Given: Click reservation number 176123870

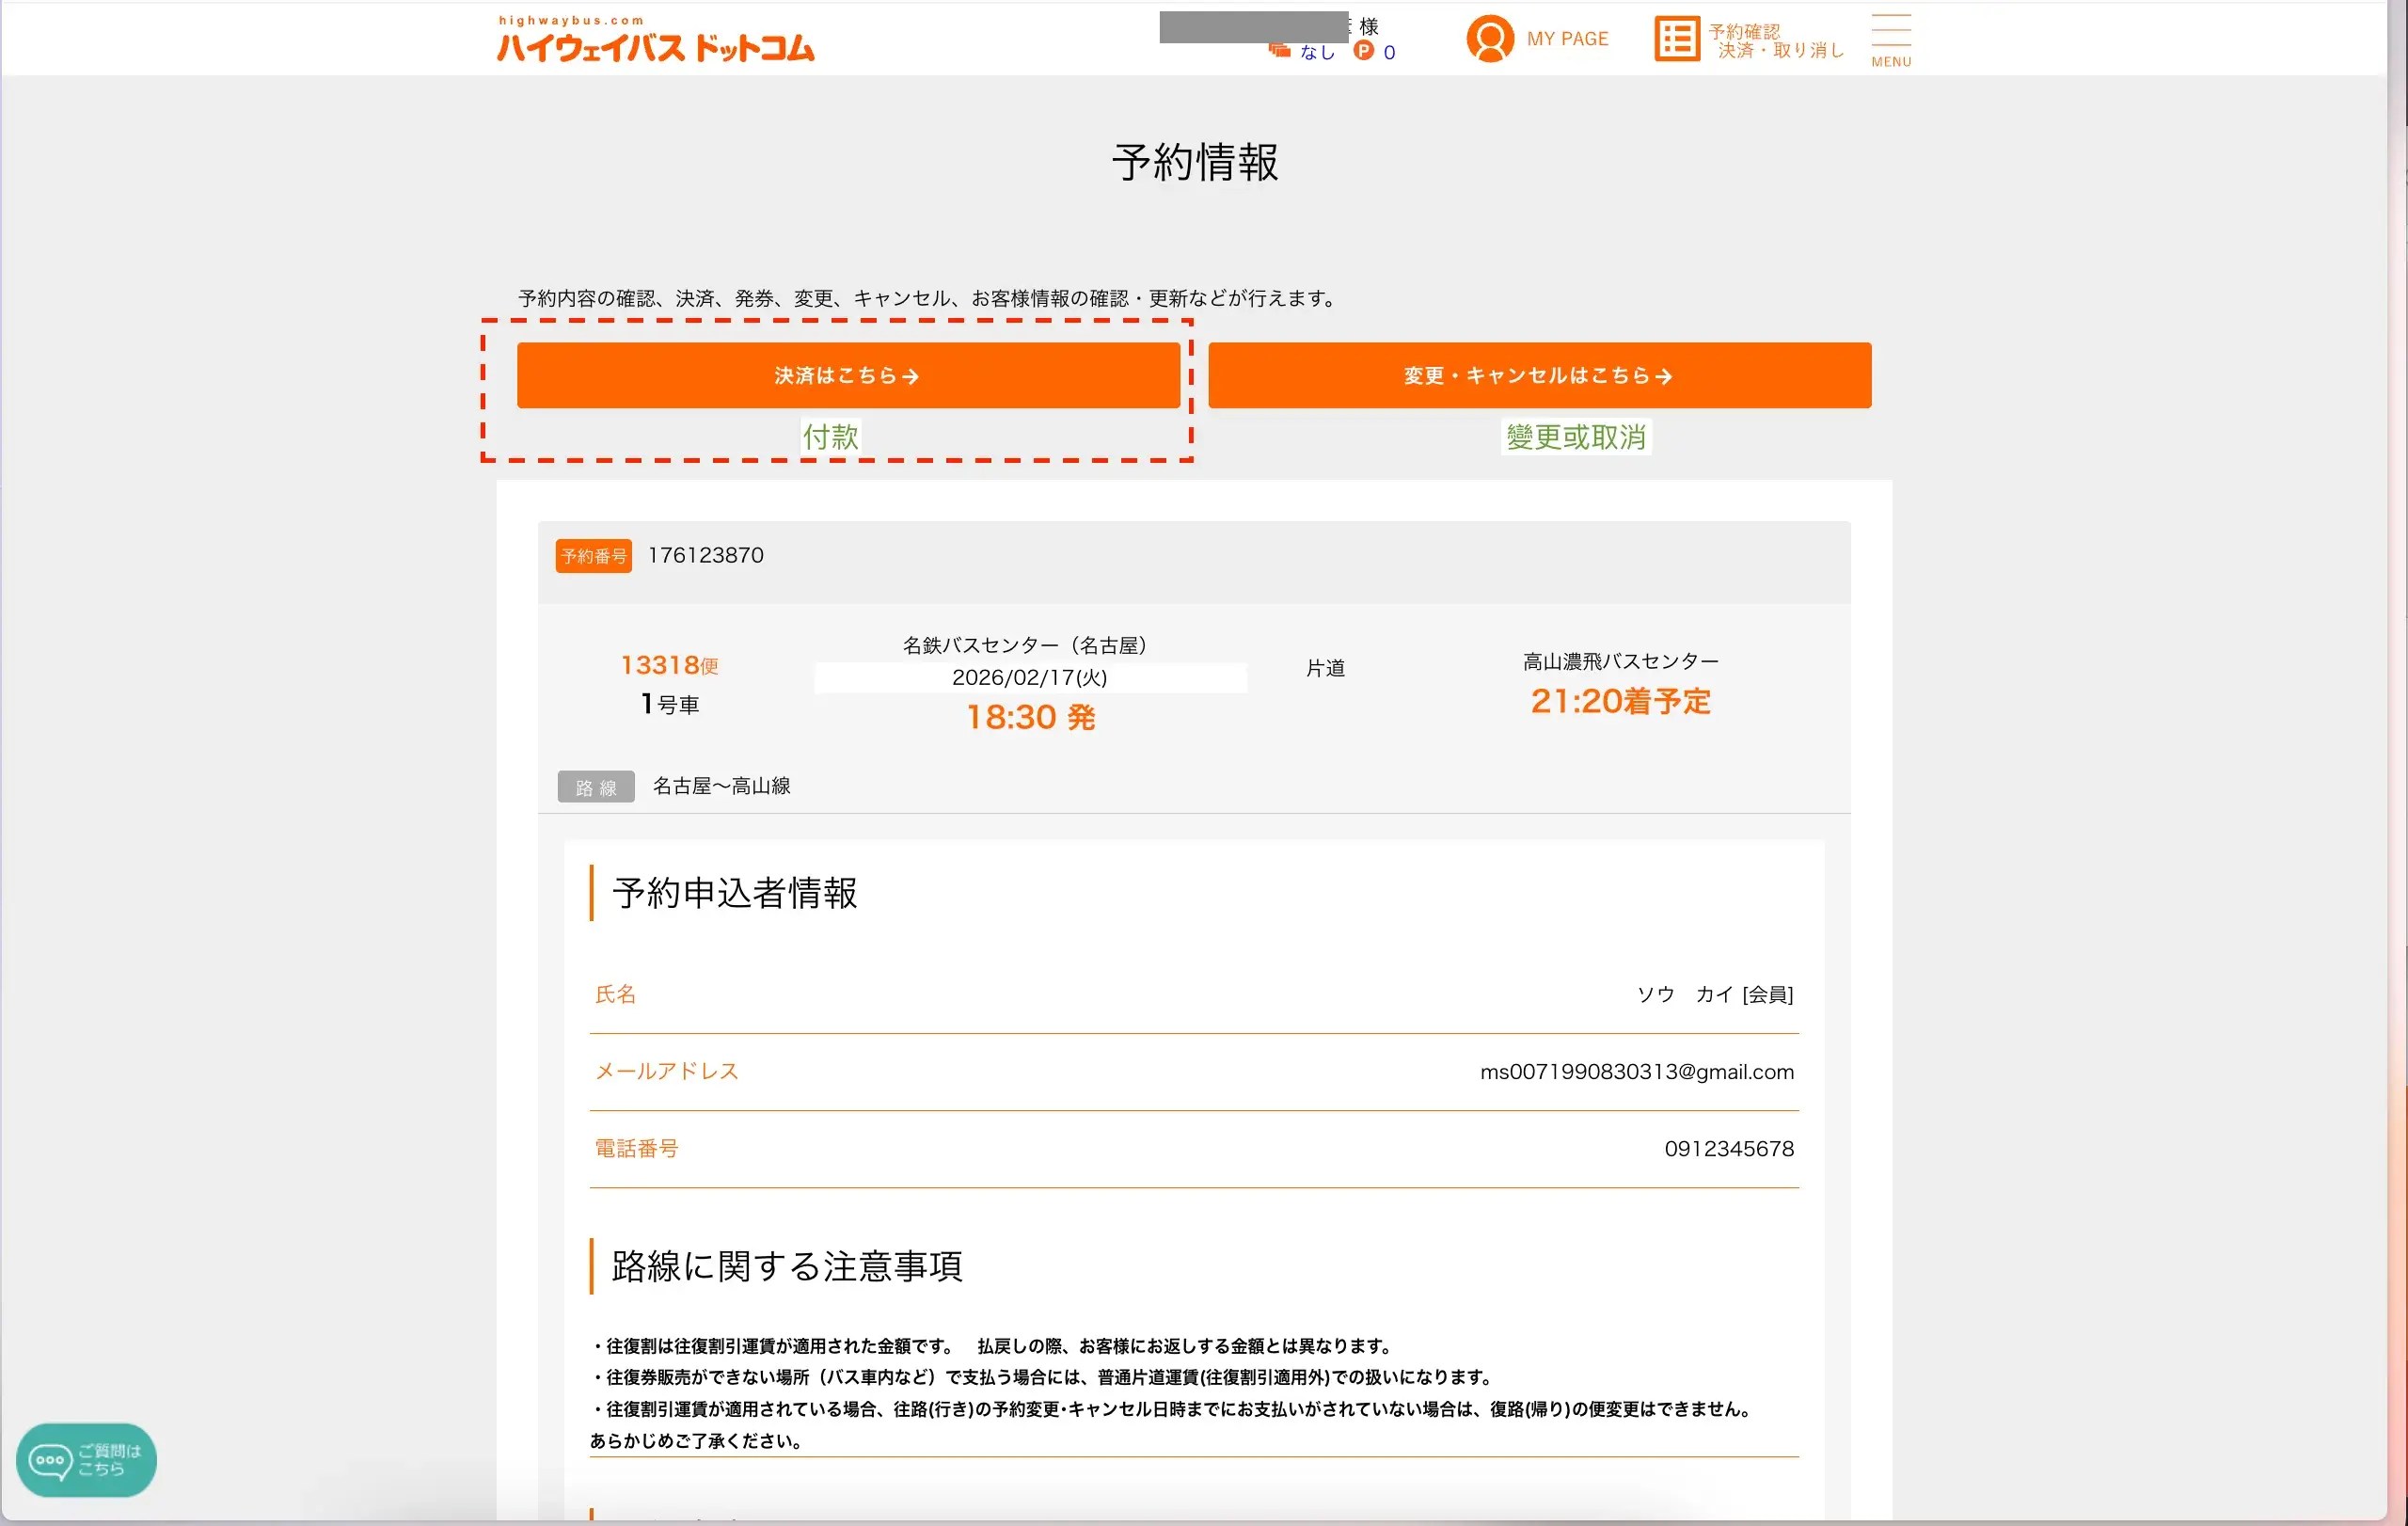Looking at the screenshot, I should (705, 555).
